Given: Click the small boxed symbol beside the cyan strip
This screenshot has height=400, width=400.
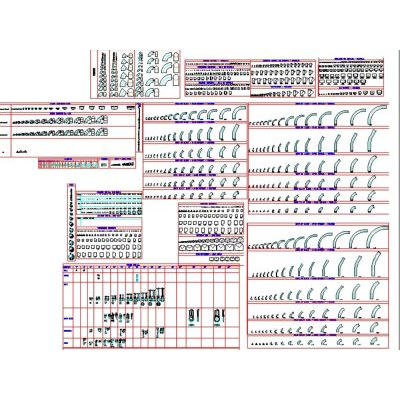Looking at the screenshot, I should 104,165.
